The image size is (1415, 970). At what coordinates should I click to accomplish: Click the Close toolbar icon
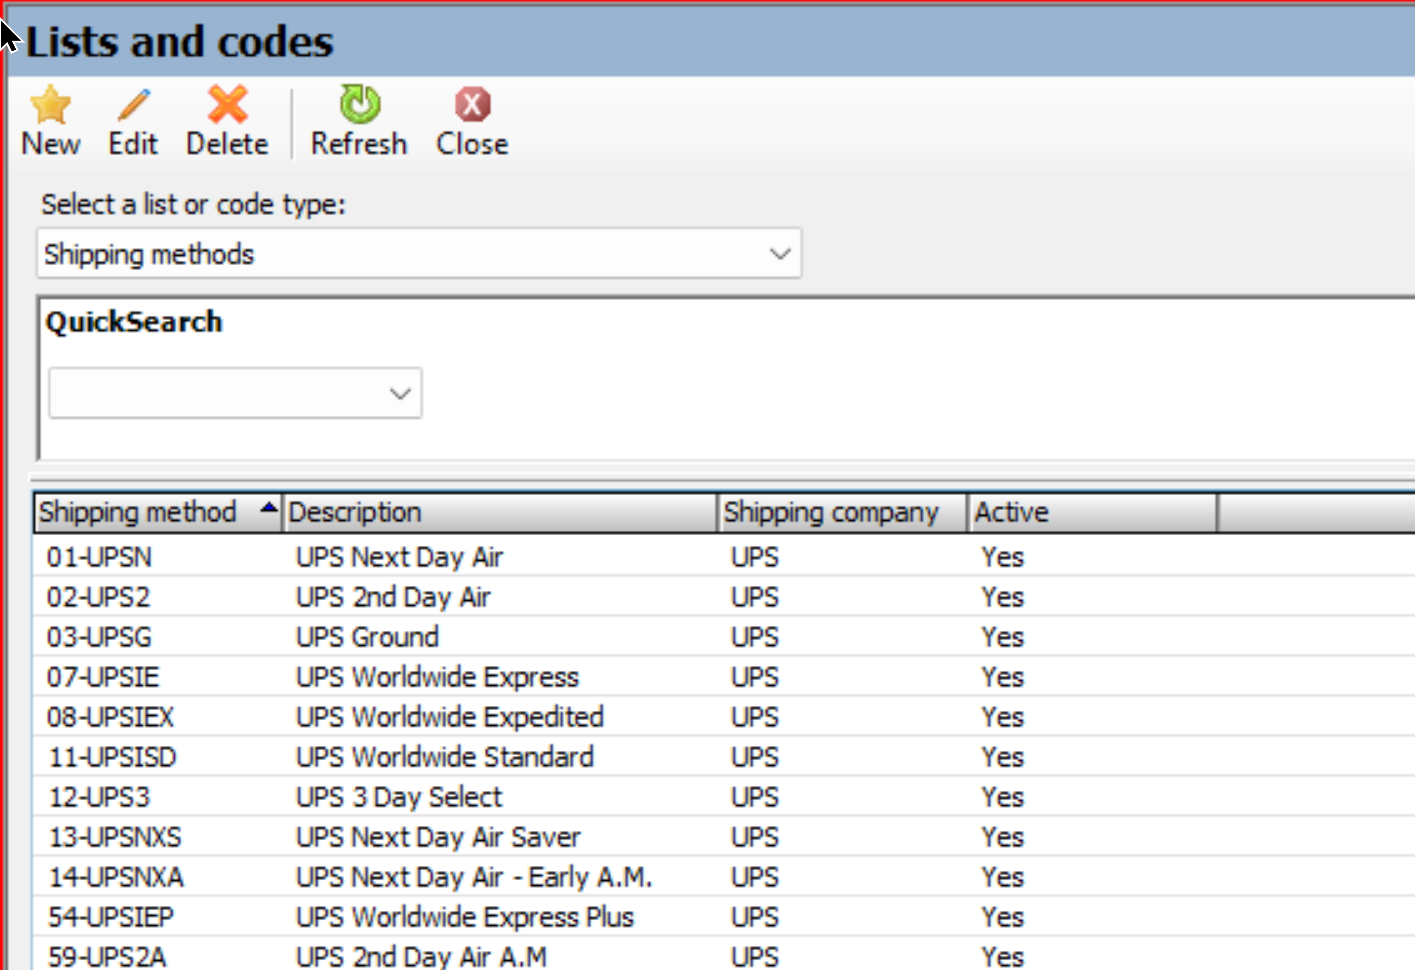tap(472, 104)
